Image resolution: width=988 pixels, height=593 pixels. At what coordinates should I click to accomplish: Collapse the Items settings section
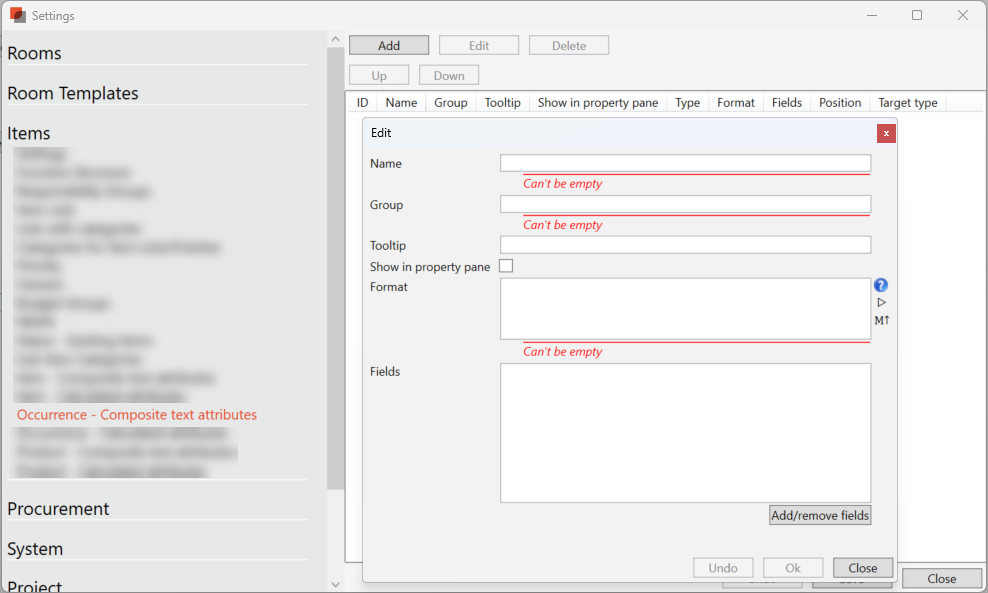point(29,133)
